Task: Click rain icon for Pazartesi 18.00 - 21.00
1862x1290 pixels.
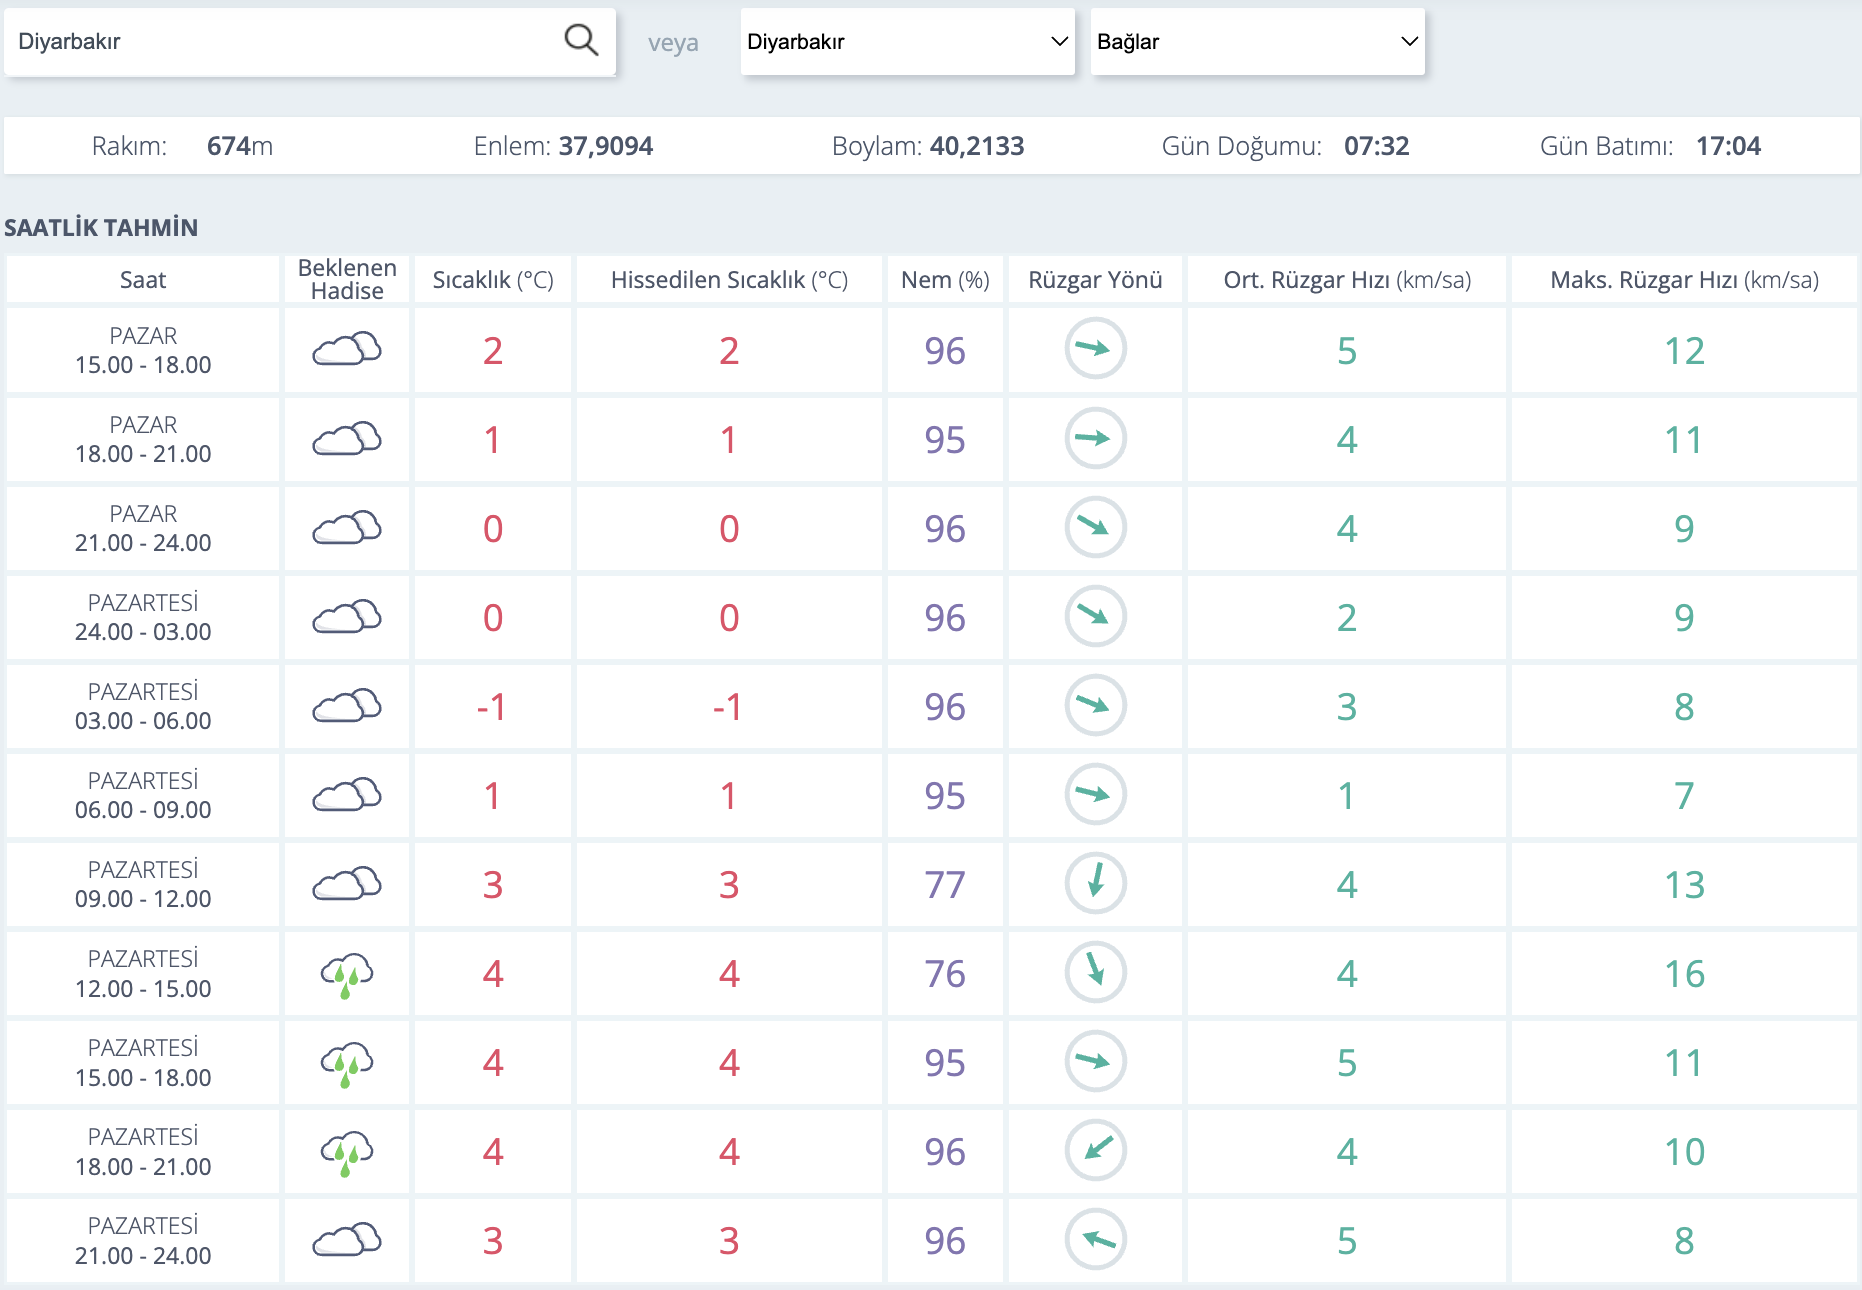Action: pyautogui.click(x=347, y=1154)
